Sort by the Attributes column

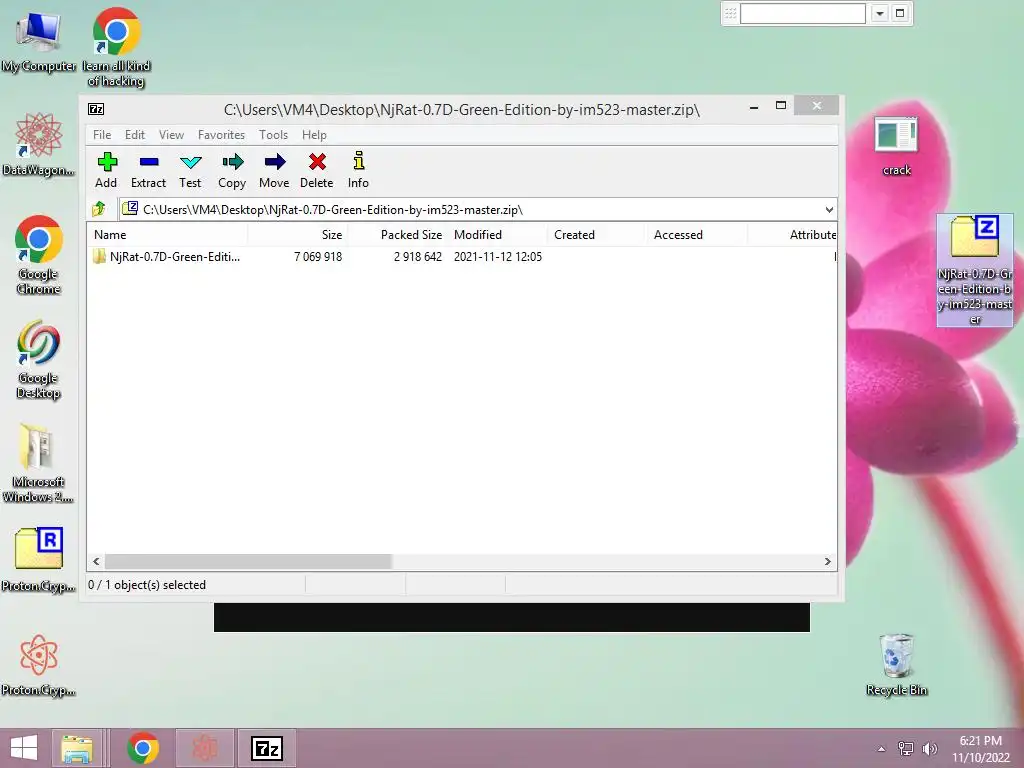coord(792,234)
